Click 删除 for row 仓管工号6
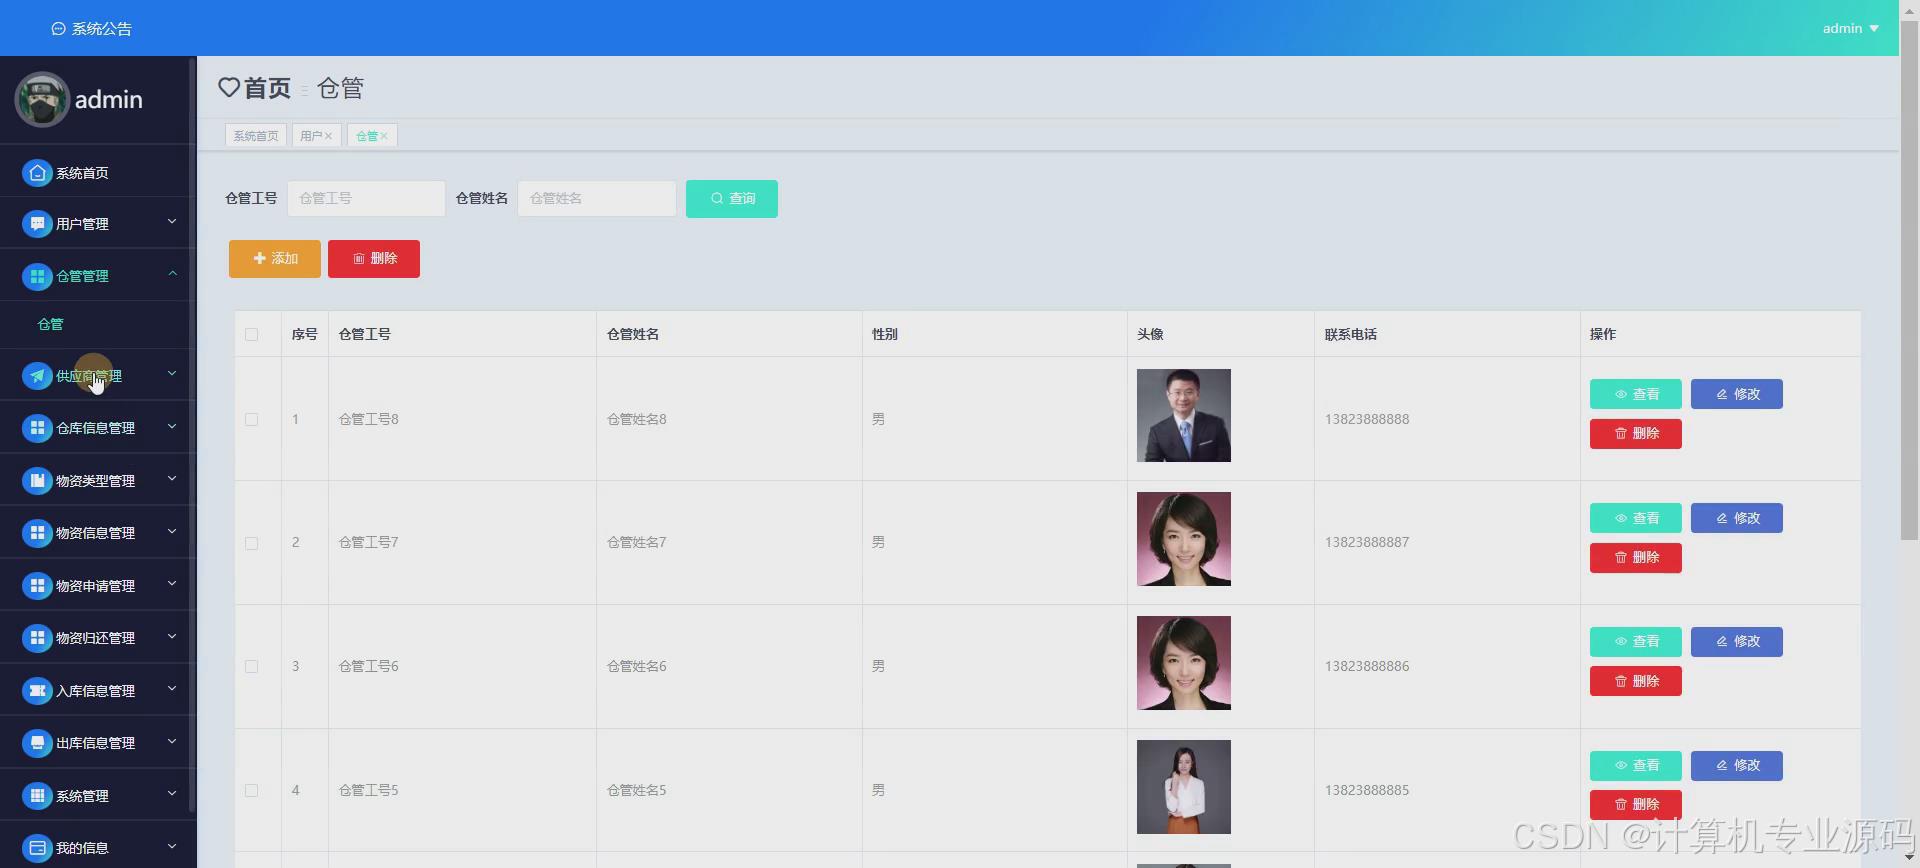The width and height of the screenshot is (1920, 868). point(1636,682)
